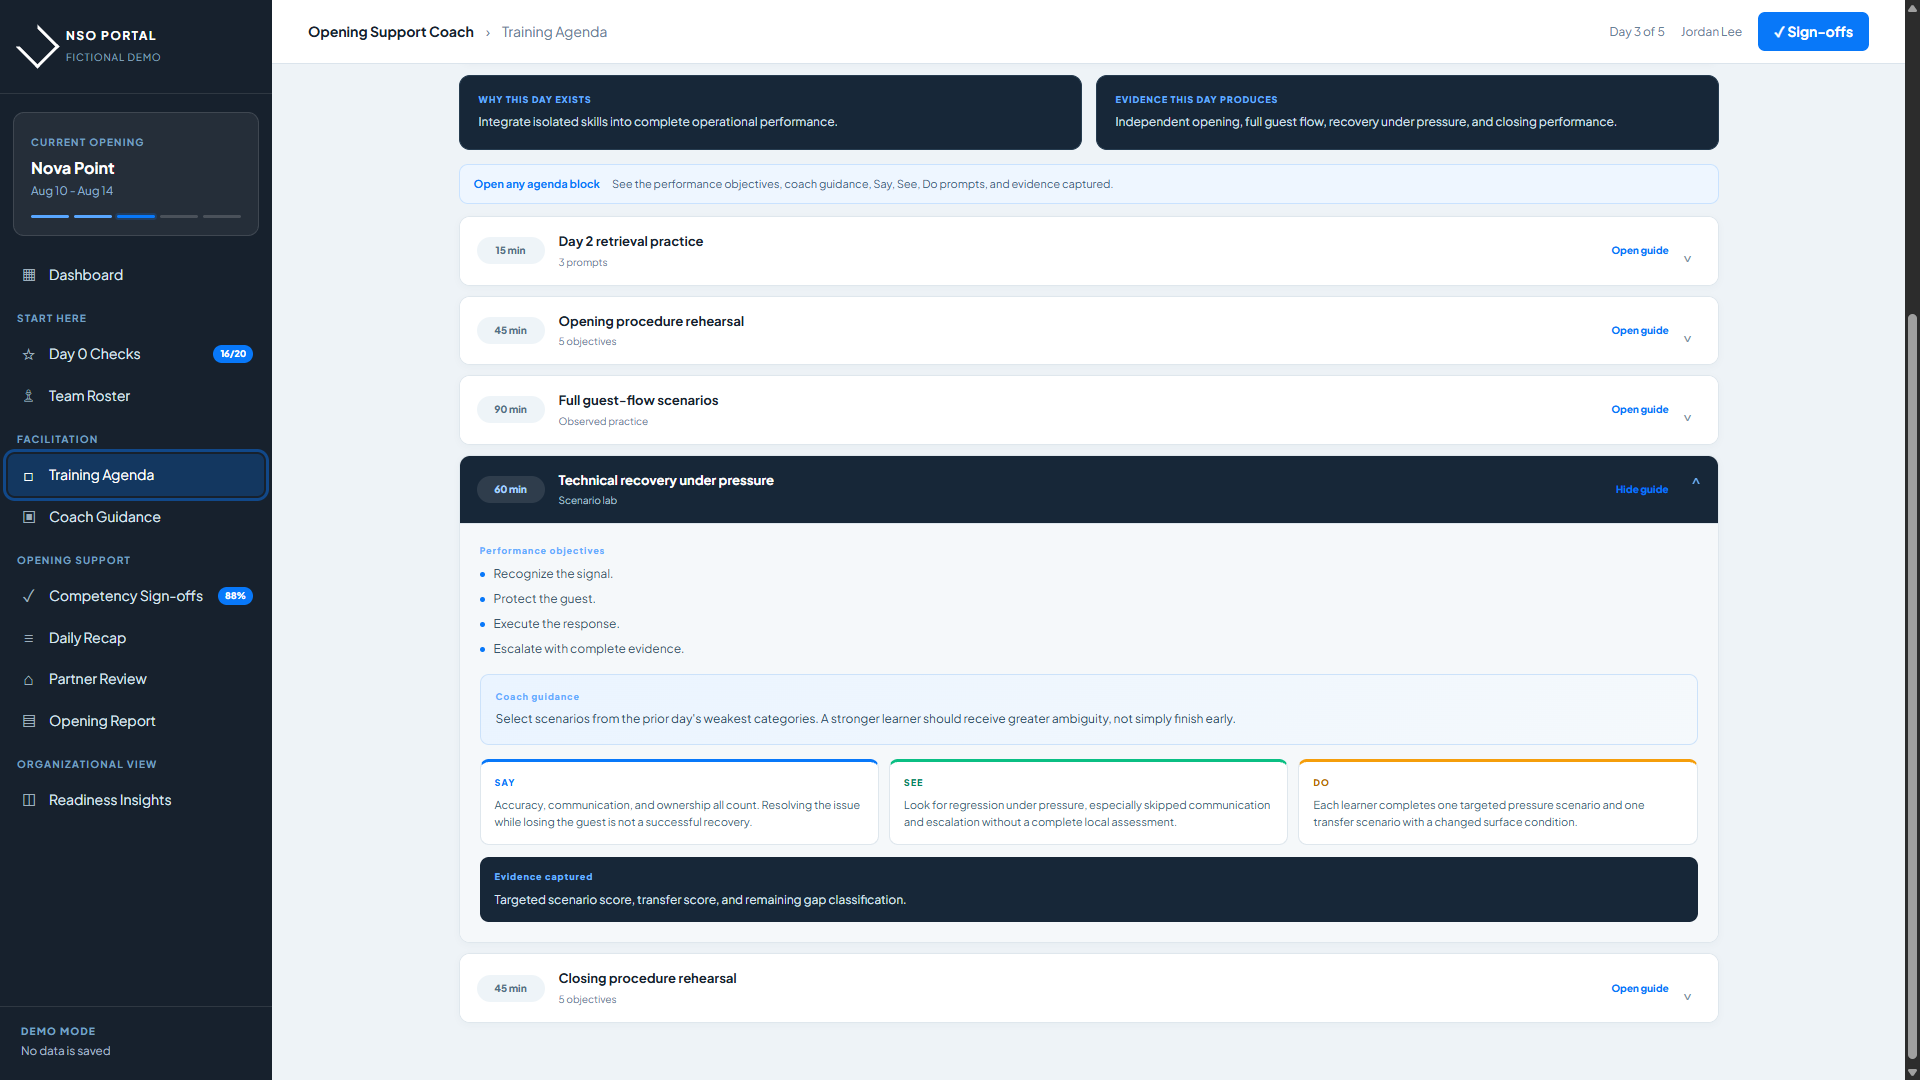Viewport: 1920px width, 1080px height.
Task: Go to Opening Support Coach breadcrumb
Action: 391,32
